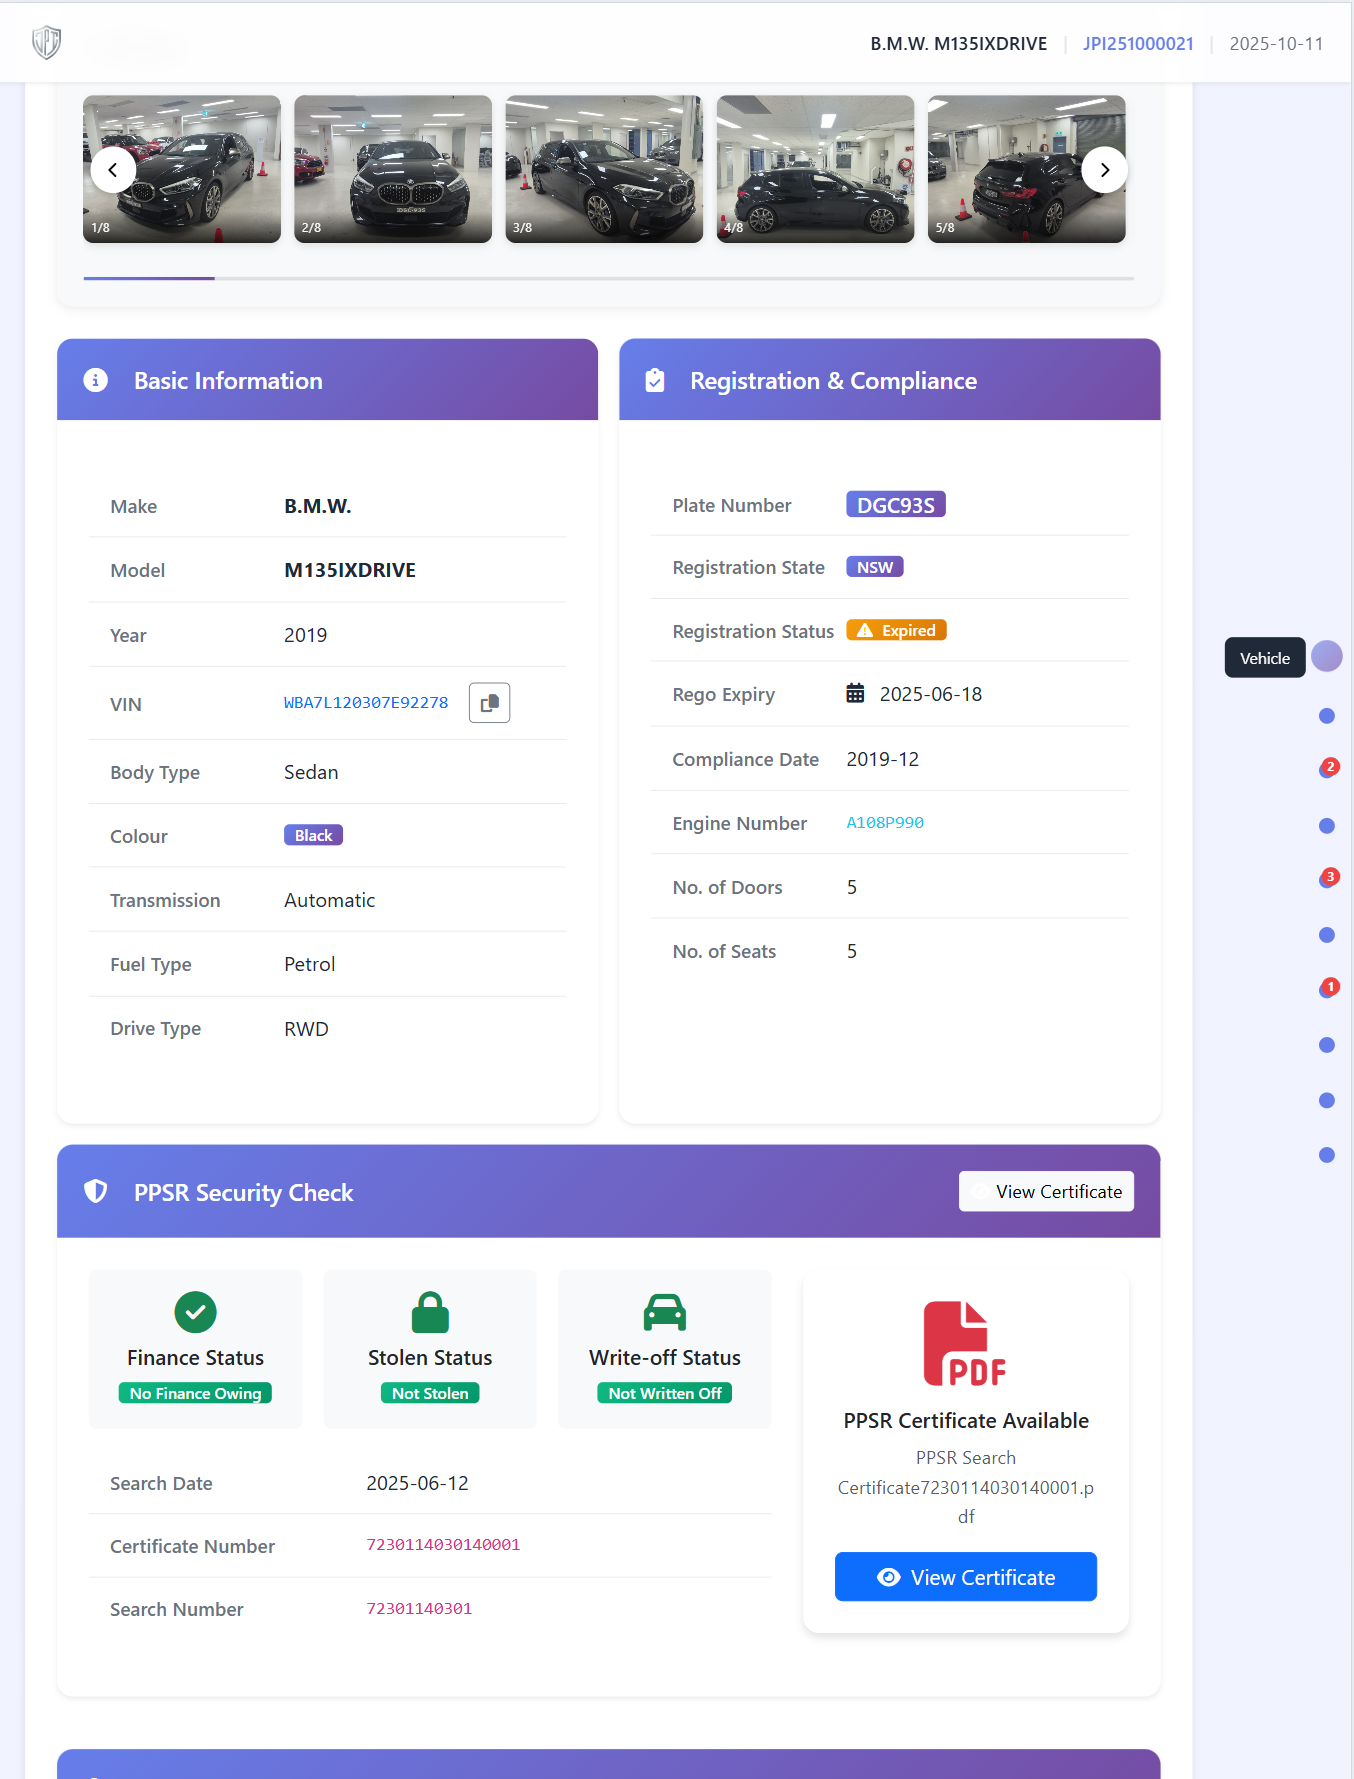Click the VIN number WBA7L120307E92278
1354x1779 pixels.
(x=366, y=703)
